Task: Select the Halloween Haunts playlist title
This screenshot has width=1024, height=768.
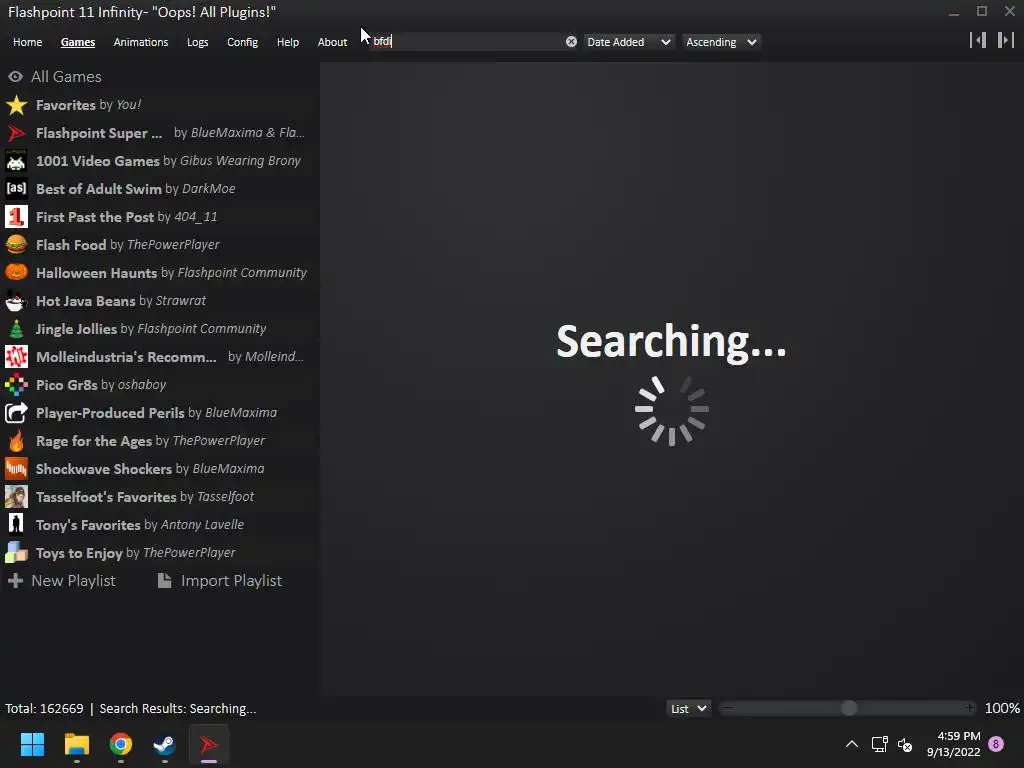Action: [97, 273]
